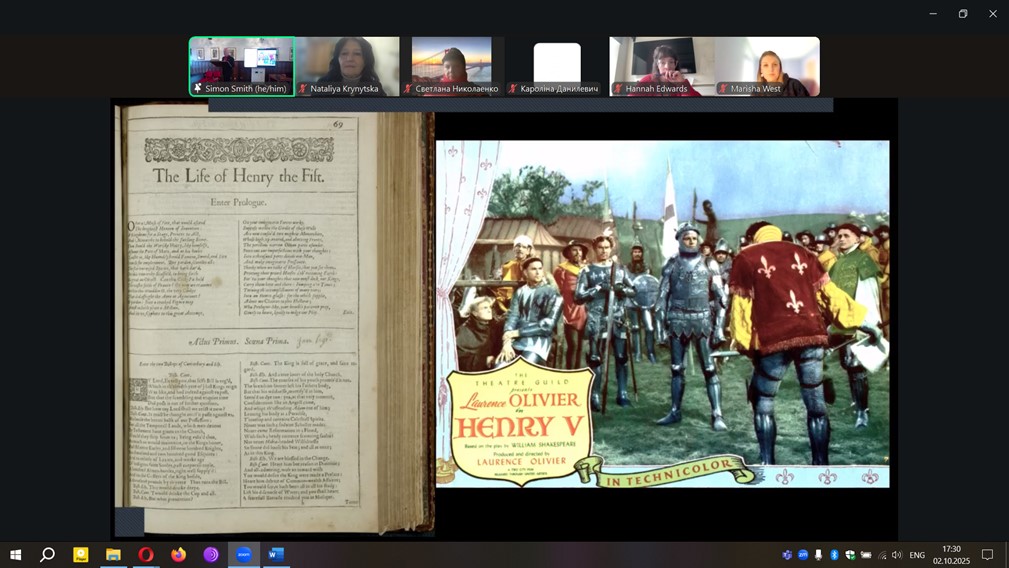
Task: Toggle the speaker volume icon in the tray
Action: [897, 555]
